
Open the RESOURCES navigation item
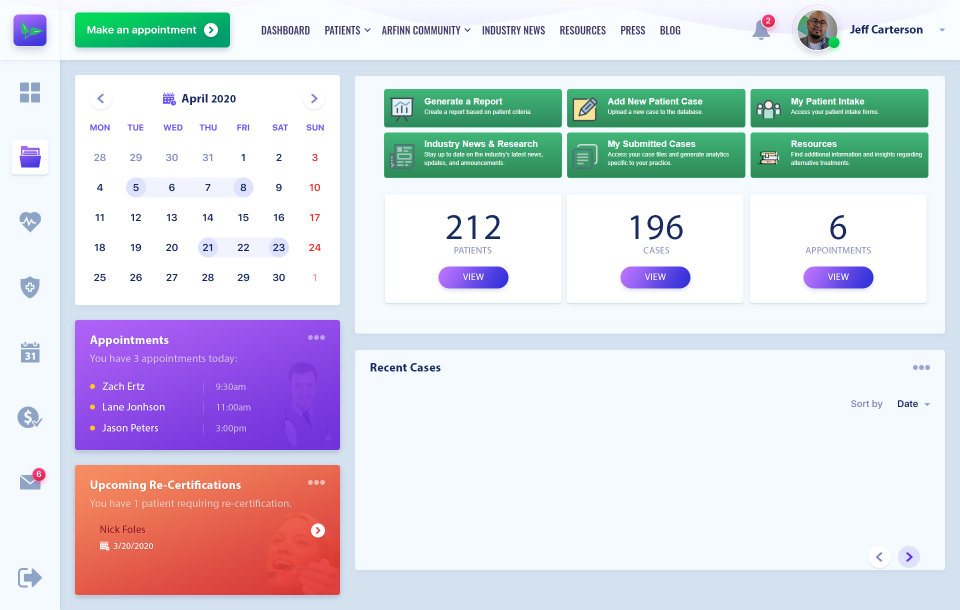point(582,30)
